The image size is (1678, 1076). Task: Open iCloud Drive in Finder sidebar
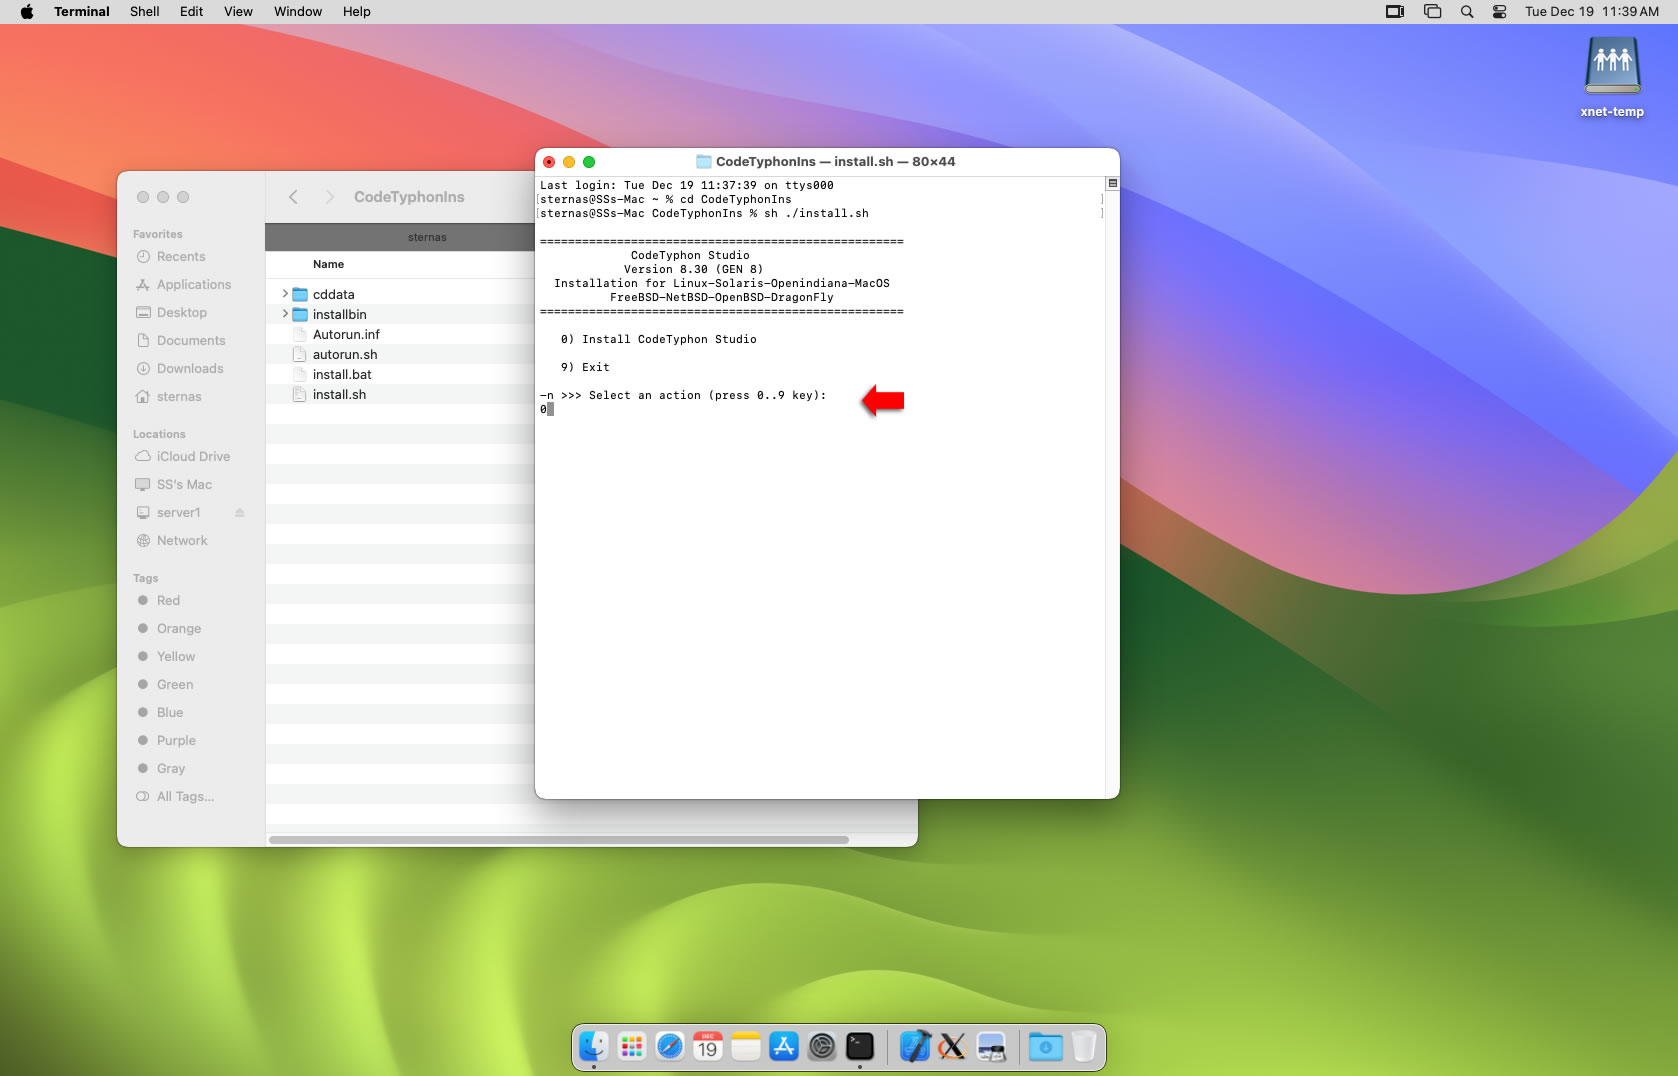[x=192, y=457]
